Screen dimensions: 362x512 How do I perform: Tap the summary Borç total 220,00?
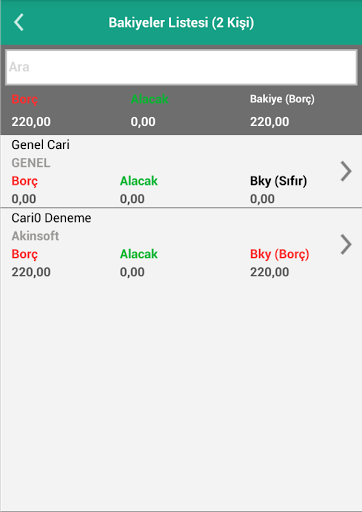click(31, 122)
